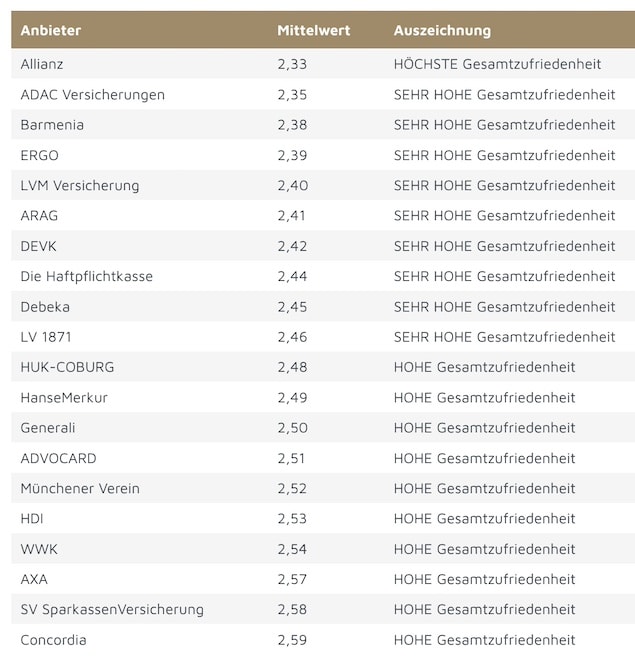
Task: Select SV SparkassenVersicherung provider cell
Action: [x=112, y=609]
